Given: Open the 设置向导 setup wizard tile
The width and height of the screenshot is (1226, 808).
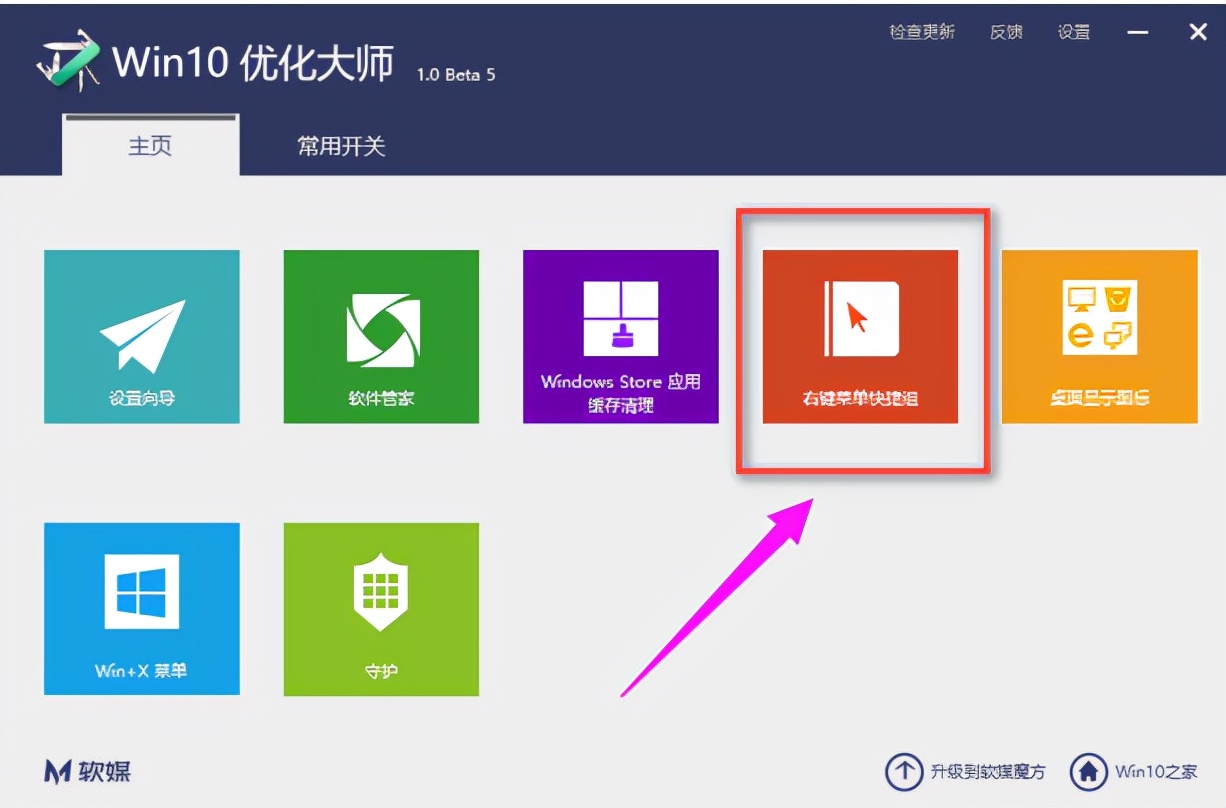Looking at the screenshot, I should point(141,335).
